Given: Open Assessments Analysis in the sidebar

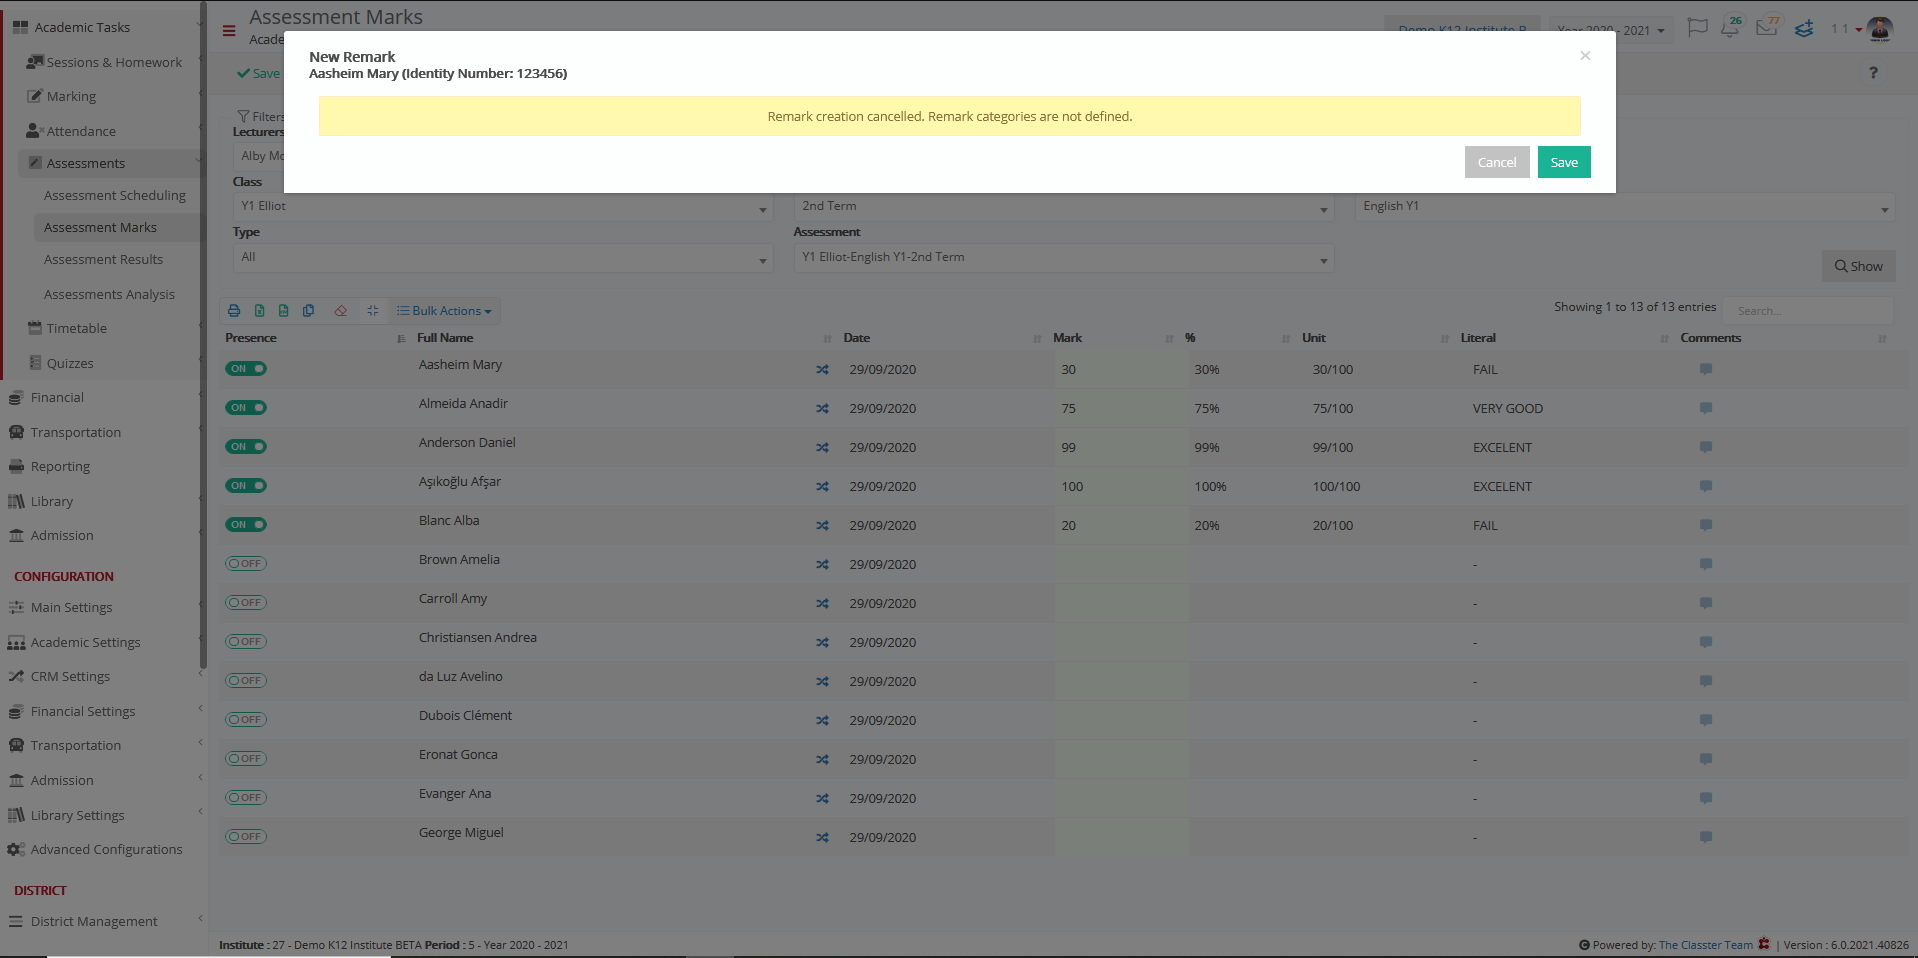Looking at the screenshot, I should pyautogui.click(x=110, y=295).
